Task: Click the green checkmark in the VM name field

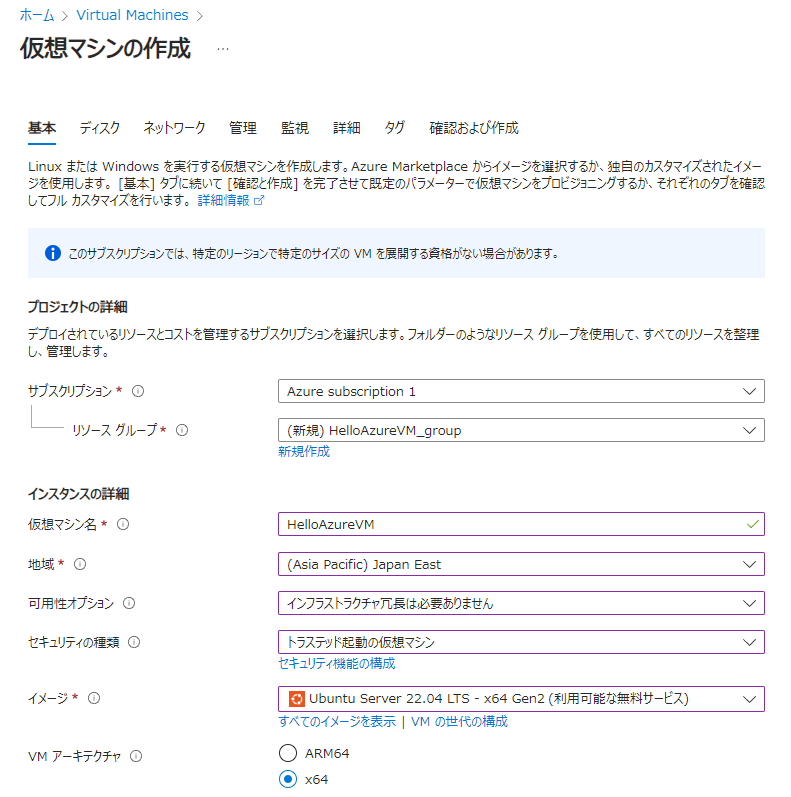Action: [x=752, y=524]
